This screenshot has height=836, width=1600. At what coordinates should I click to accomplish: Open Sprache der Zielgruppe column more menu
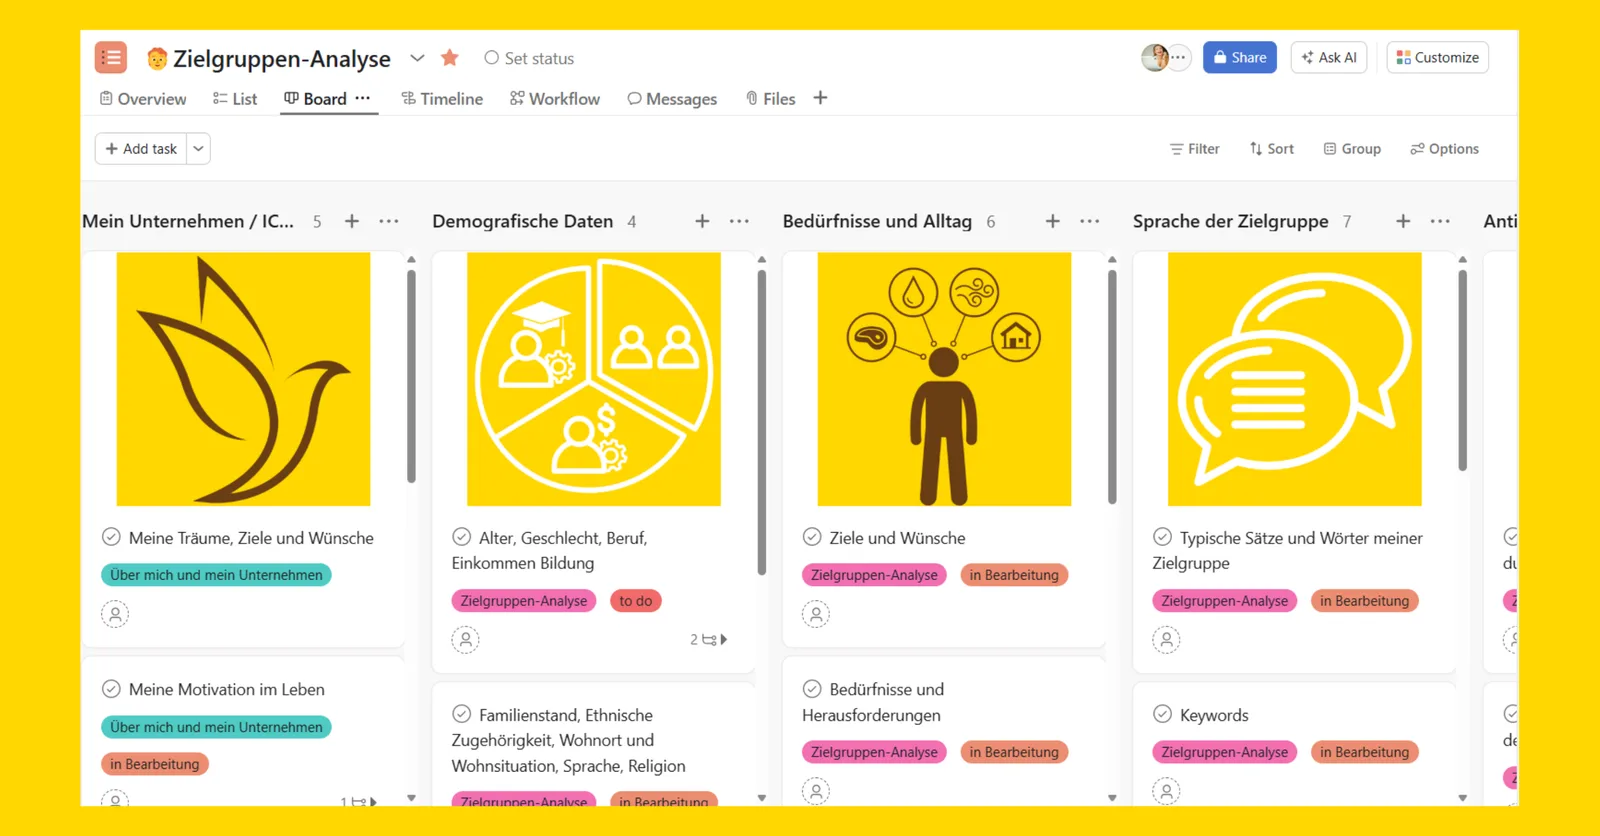tap(1440, 221)
